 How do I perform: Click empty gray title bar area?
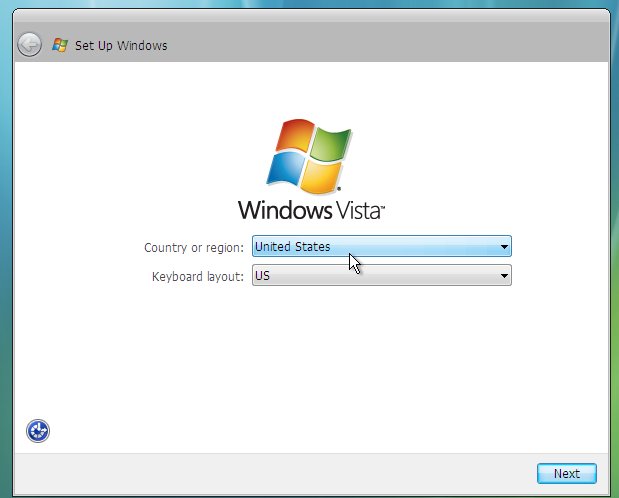coord(400,45)
